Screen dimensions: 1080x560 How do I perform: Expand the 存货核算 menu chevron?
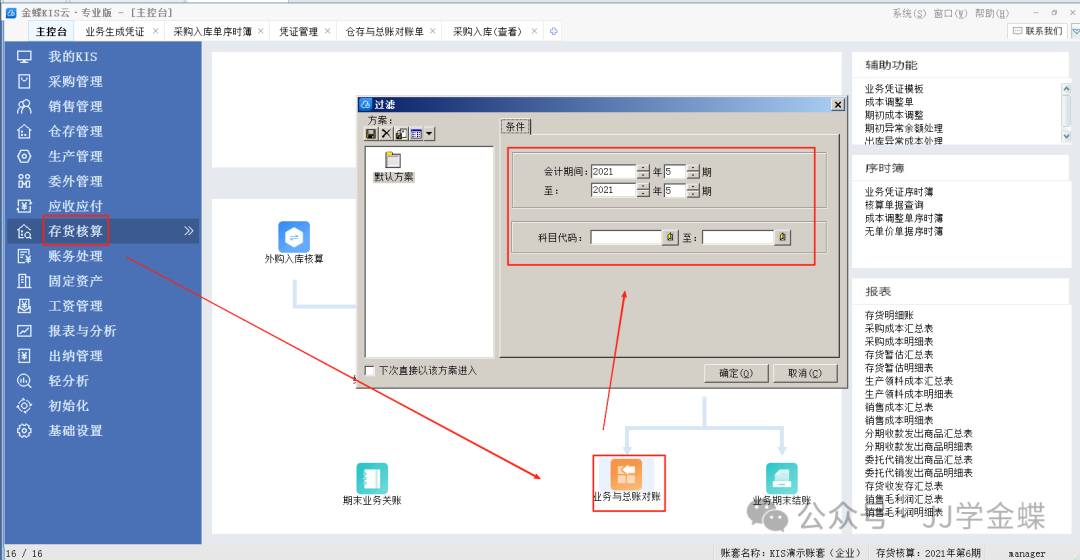pyautogui.click(x=189, y=231)
